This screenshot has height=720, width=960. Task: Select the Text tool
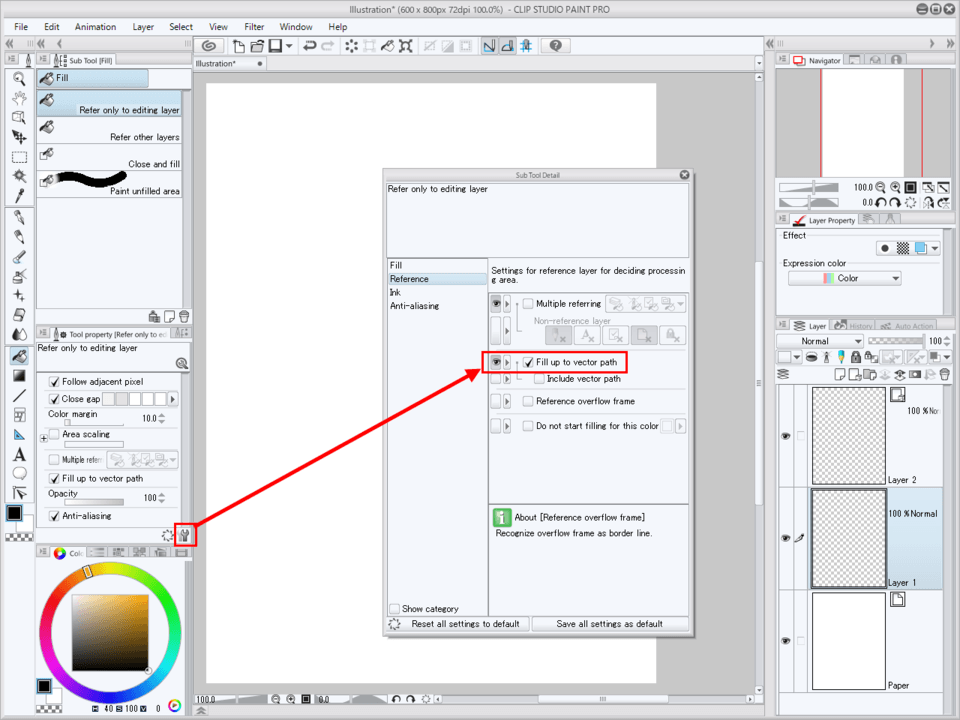pyautogui.click(x=19, y=454)
